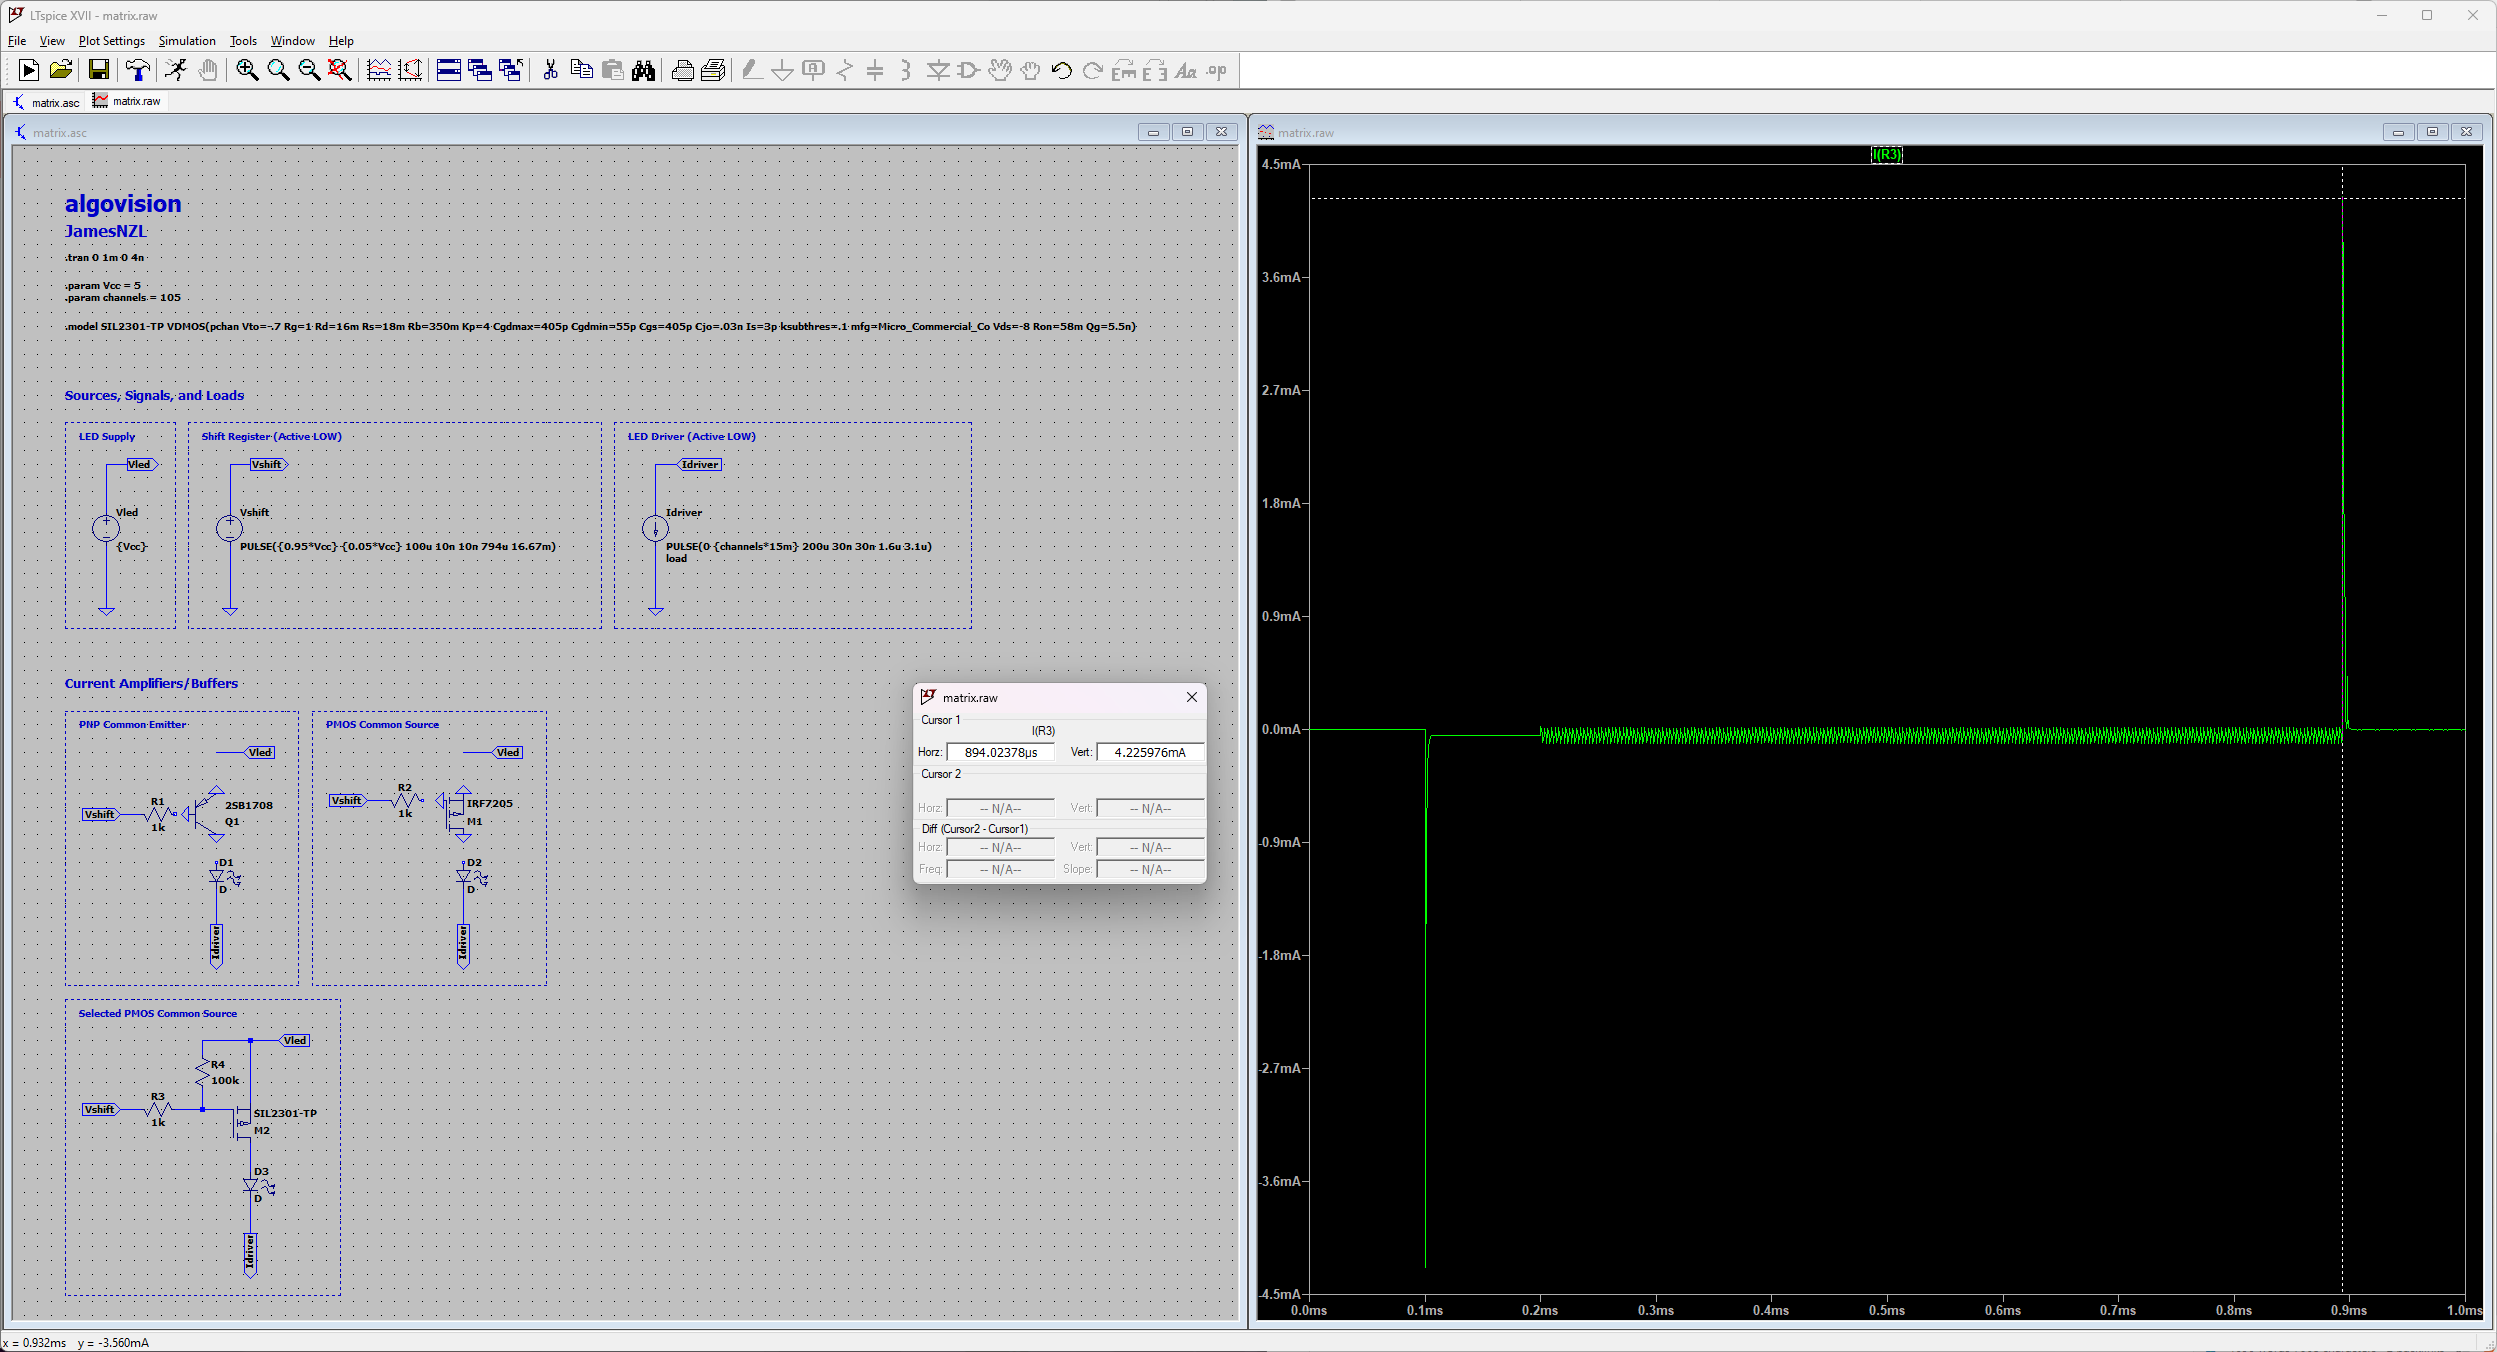This screenshot has width=2497, height=1352.
Task: Open the Help menu
Action: pyautogui.click(x=341, y=41)
